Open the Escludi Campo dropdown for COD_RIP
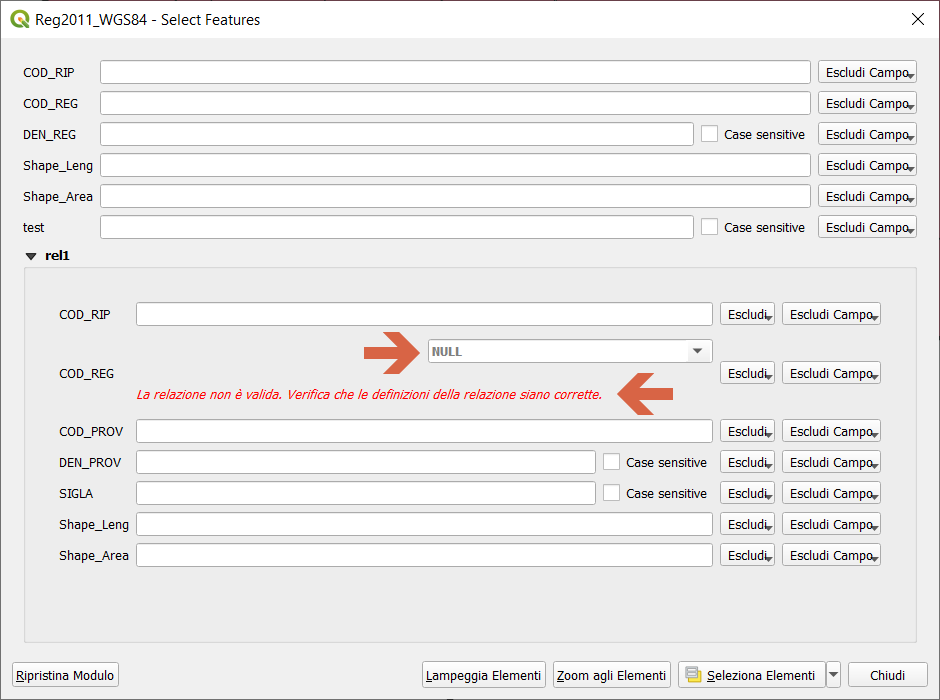940x700 pixels. point(866,72)
